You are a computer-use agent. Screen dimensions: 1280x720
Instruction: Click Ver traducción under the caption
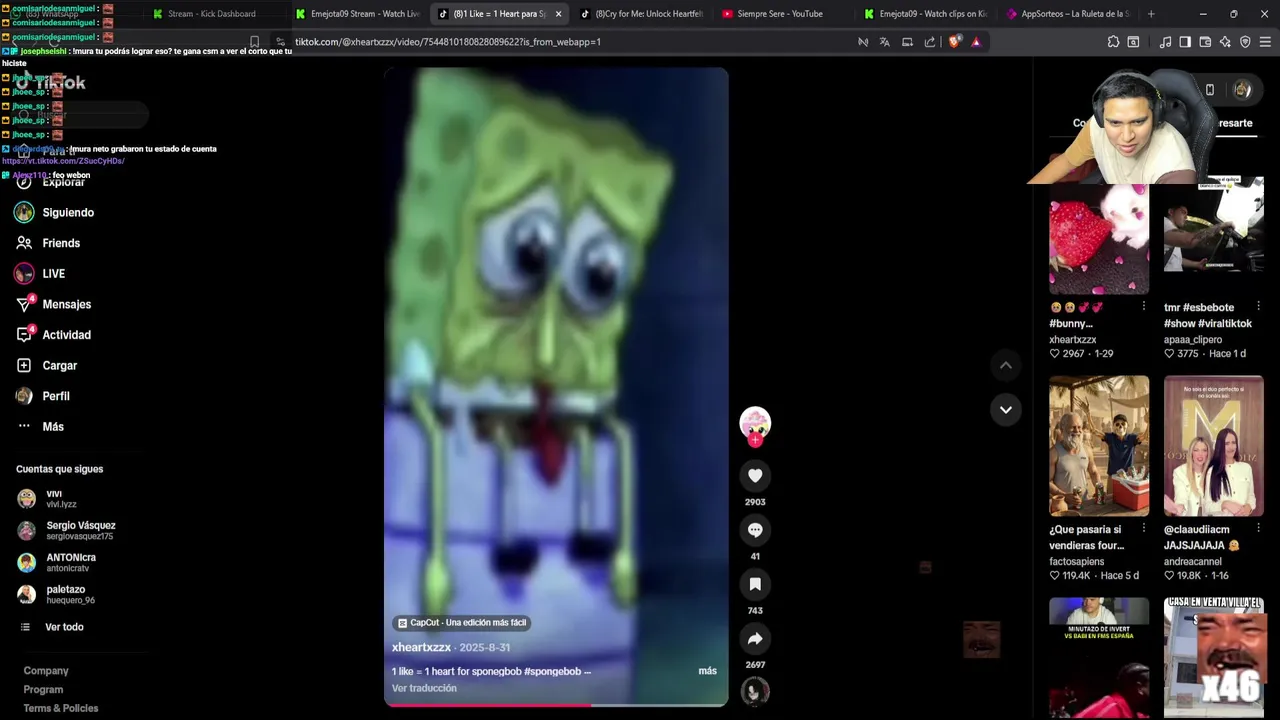(x=424, y=688)
